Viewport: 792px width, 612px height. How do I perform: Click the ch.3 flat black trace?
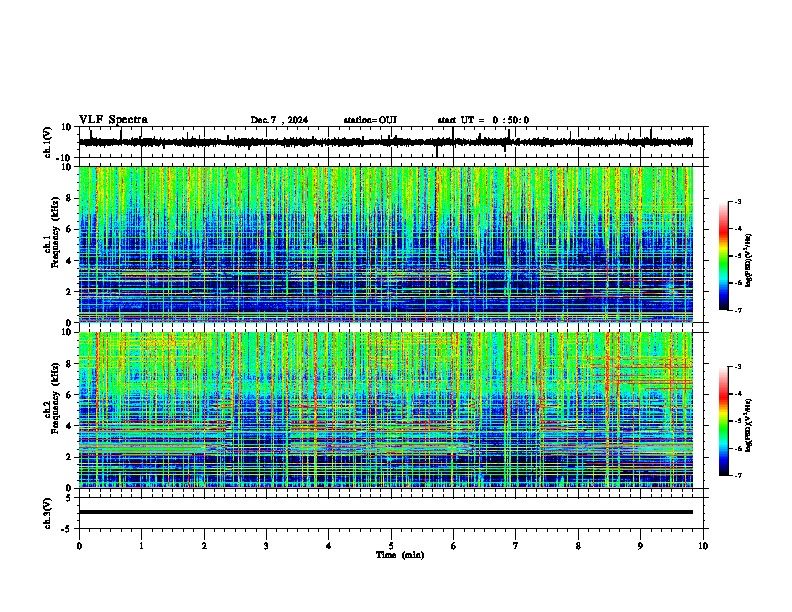[385, 512]
